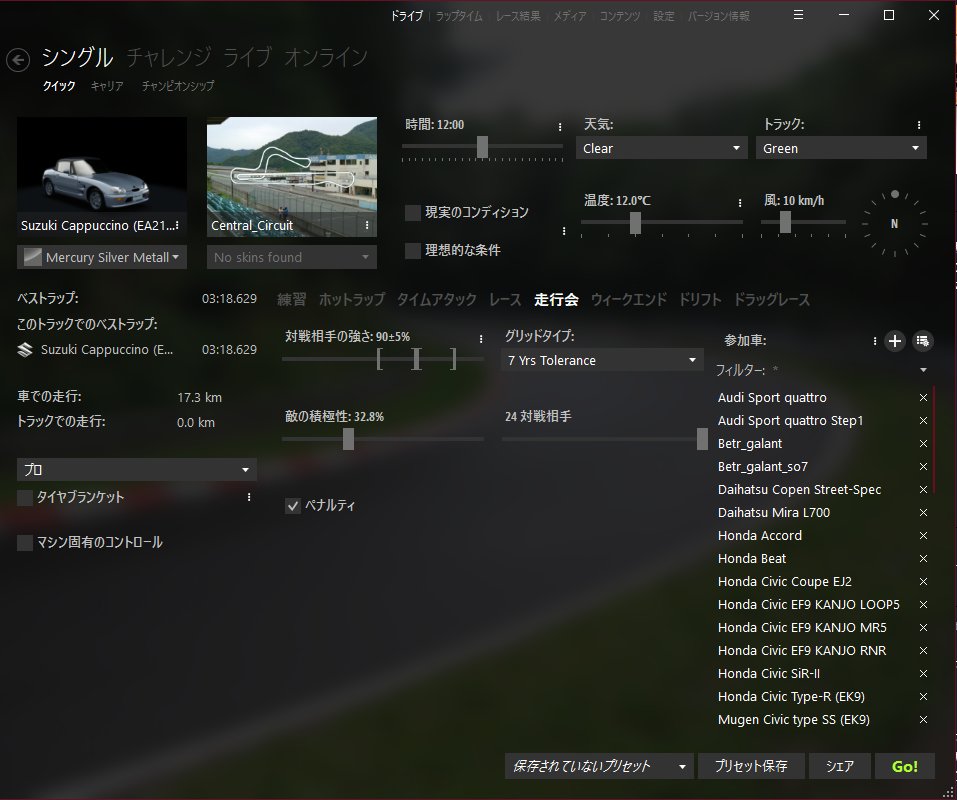Image resolution: width=957 pixels, height=800 pixels.
Task: Remove Mugen Civic type SS (EK9)
Action: tap(923, 720)
